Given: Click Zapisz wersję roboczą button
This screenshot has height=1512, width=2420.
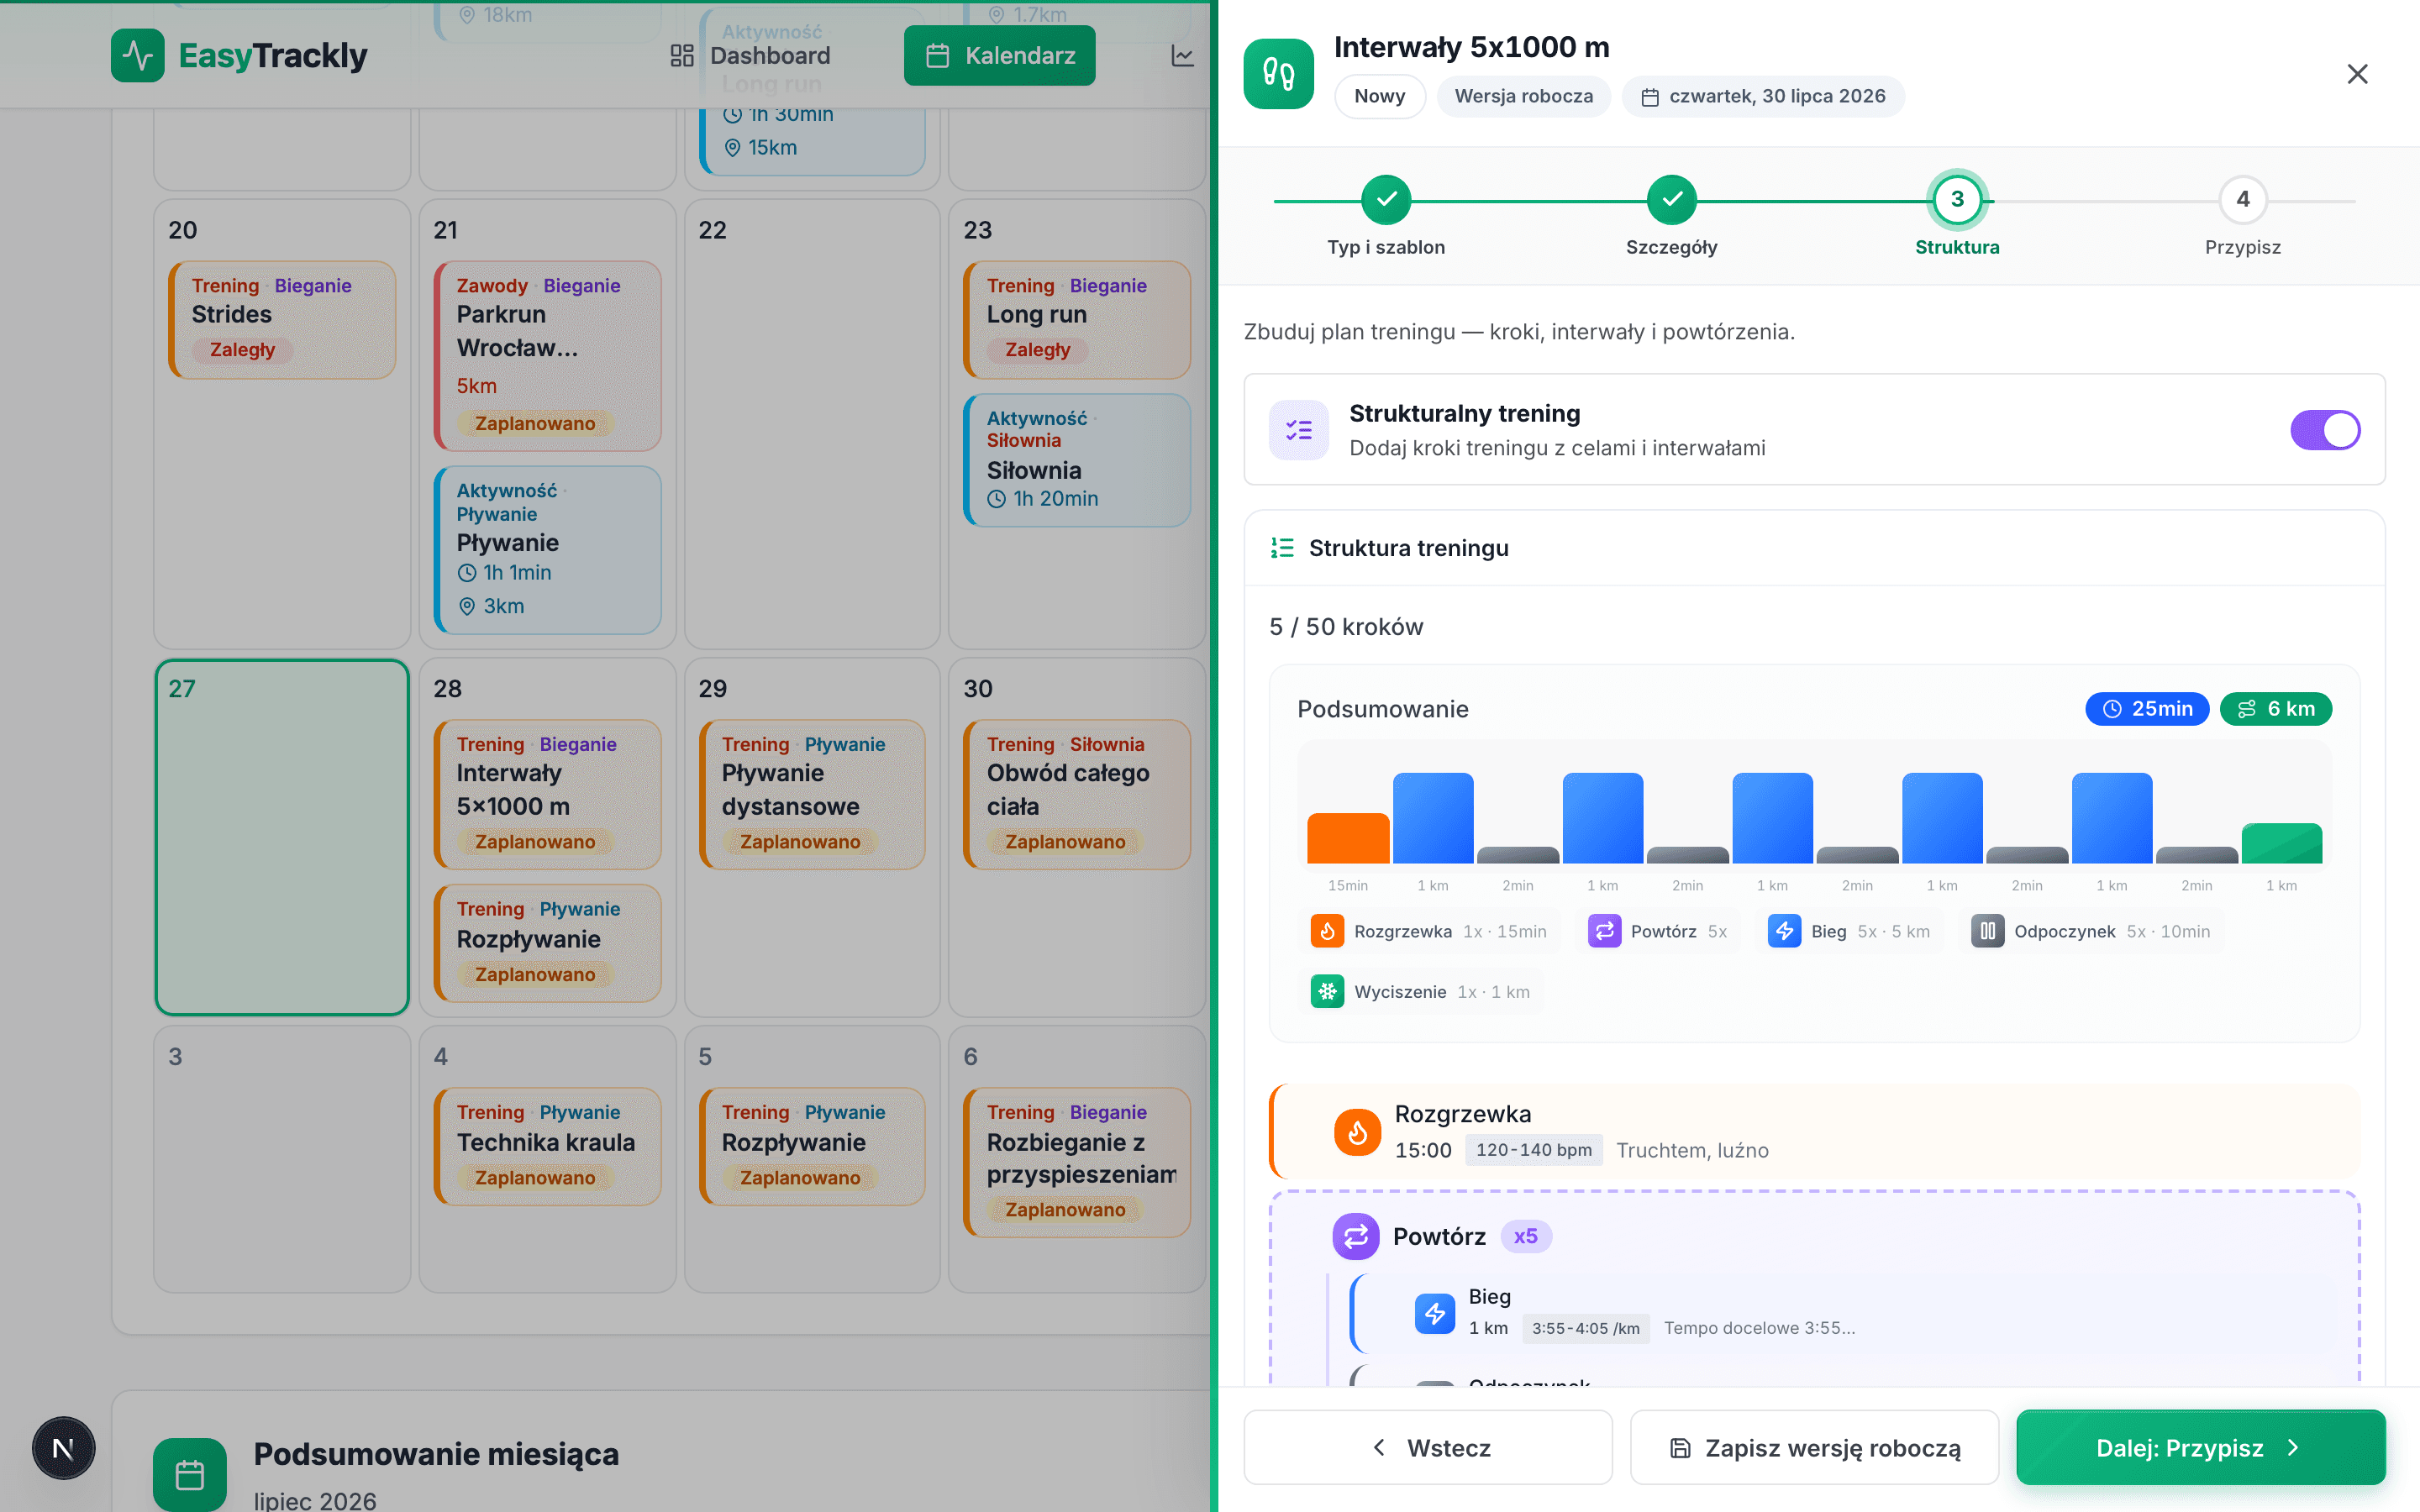Looking at the screenshot, I should point(1814,1447).
